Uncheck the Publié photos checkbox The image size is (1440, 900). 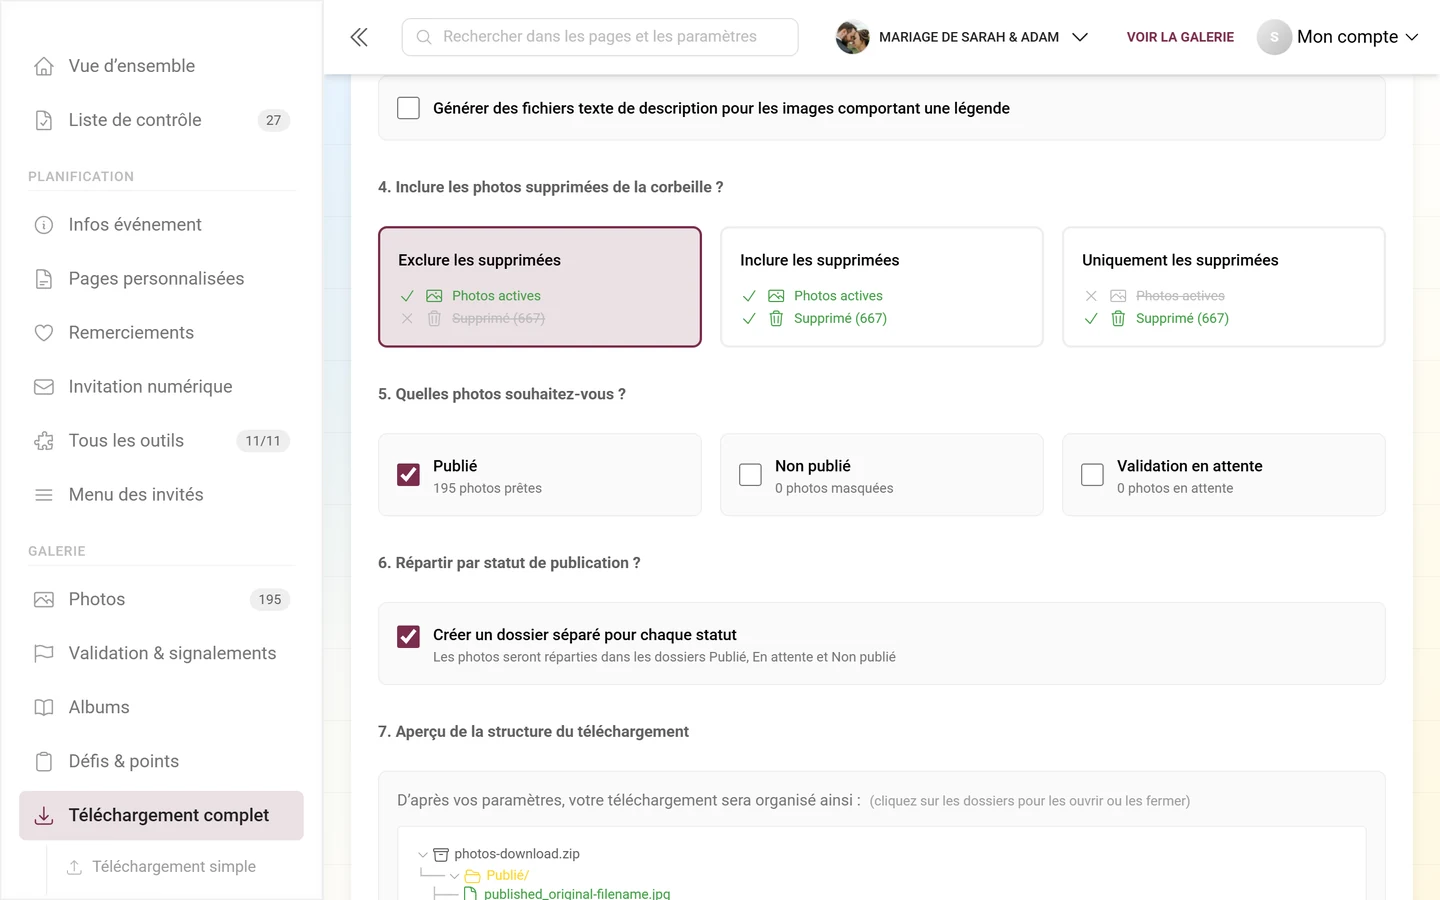pyautogui.click(x=408, y=475)
